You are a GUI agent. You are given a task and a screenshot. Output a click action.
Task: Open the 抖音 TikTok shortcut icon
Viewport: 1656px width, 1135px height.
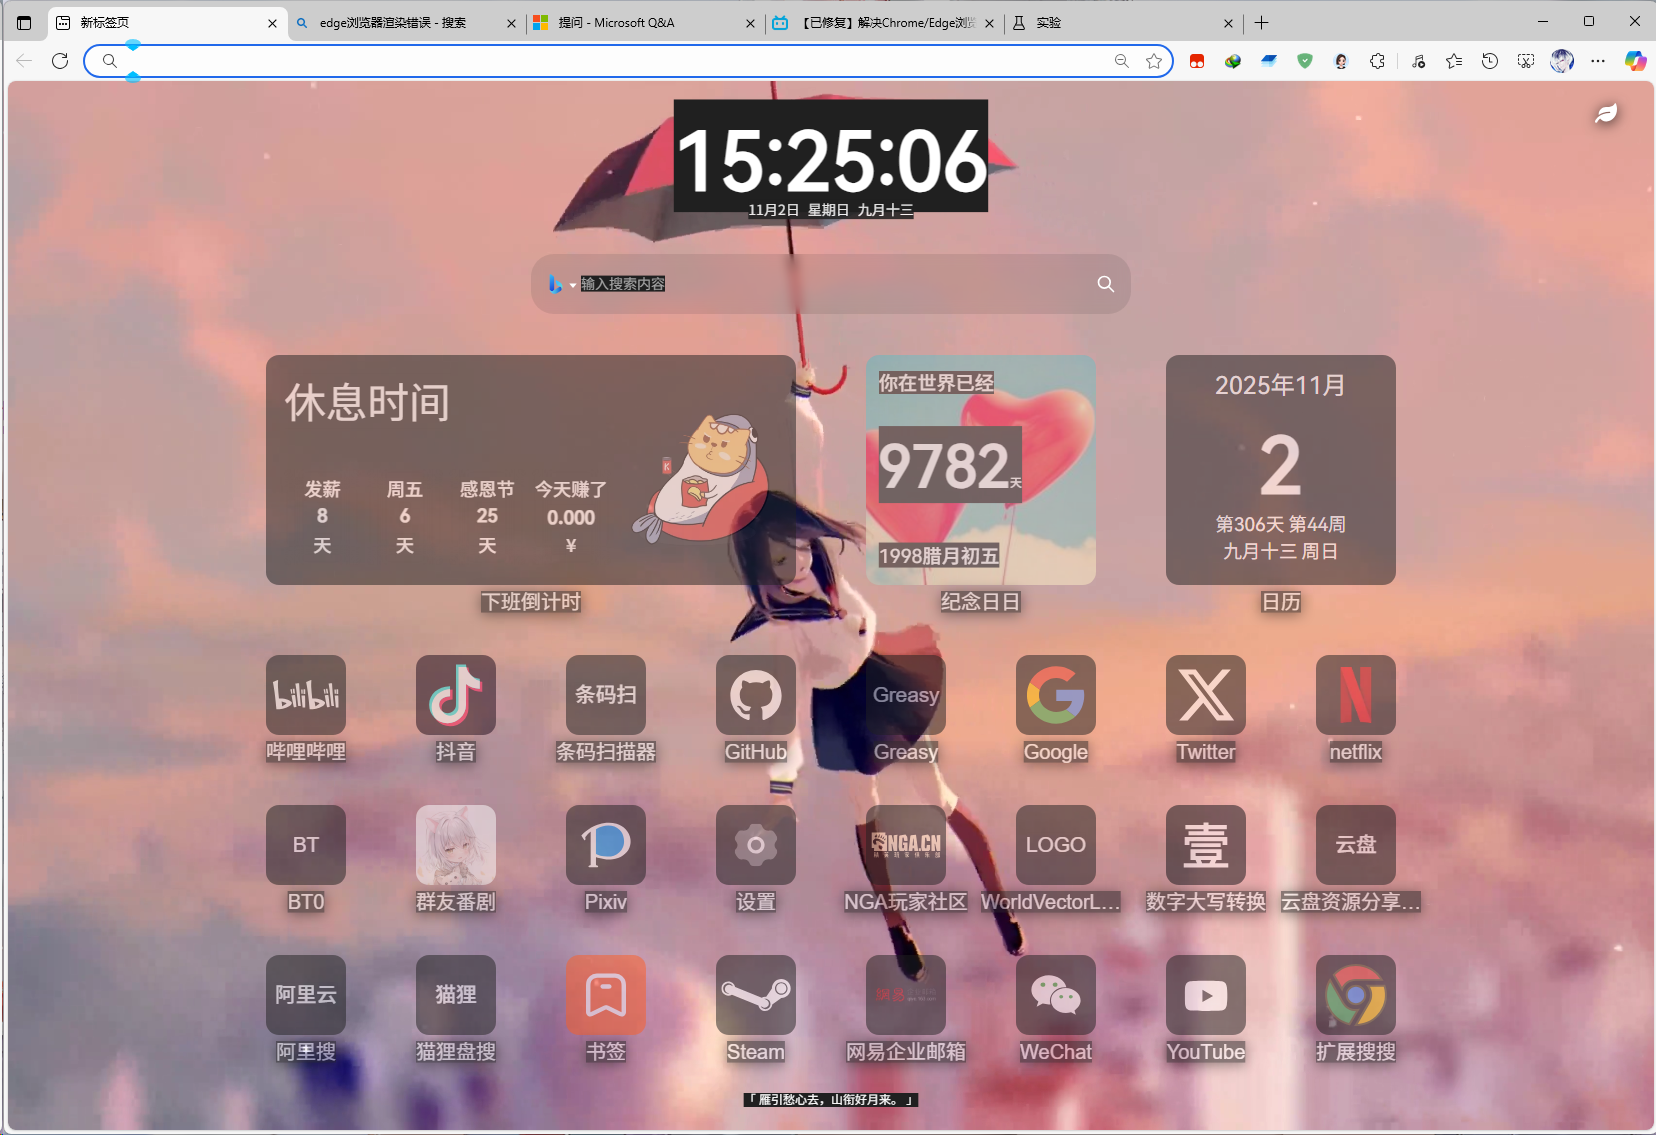456,695
